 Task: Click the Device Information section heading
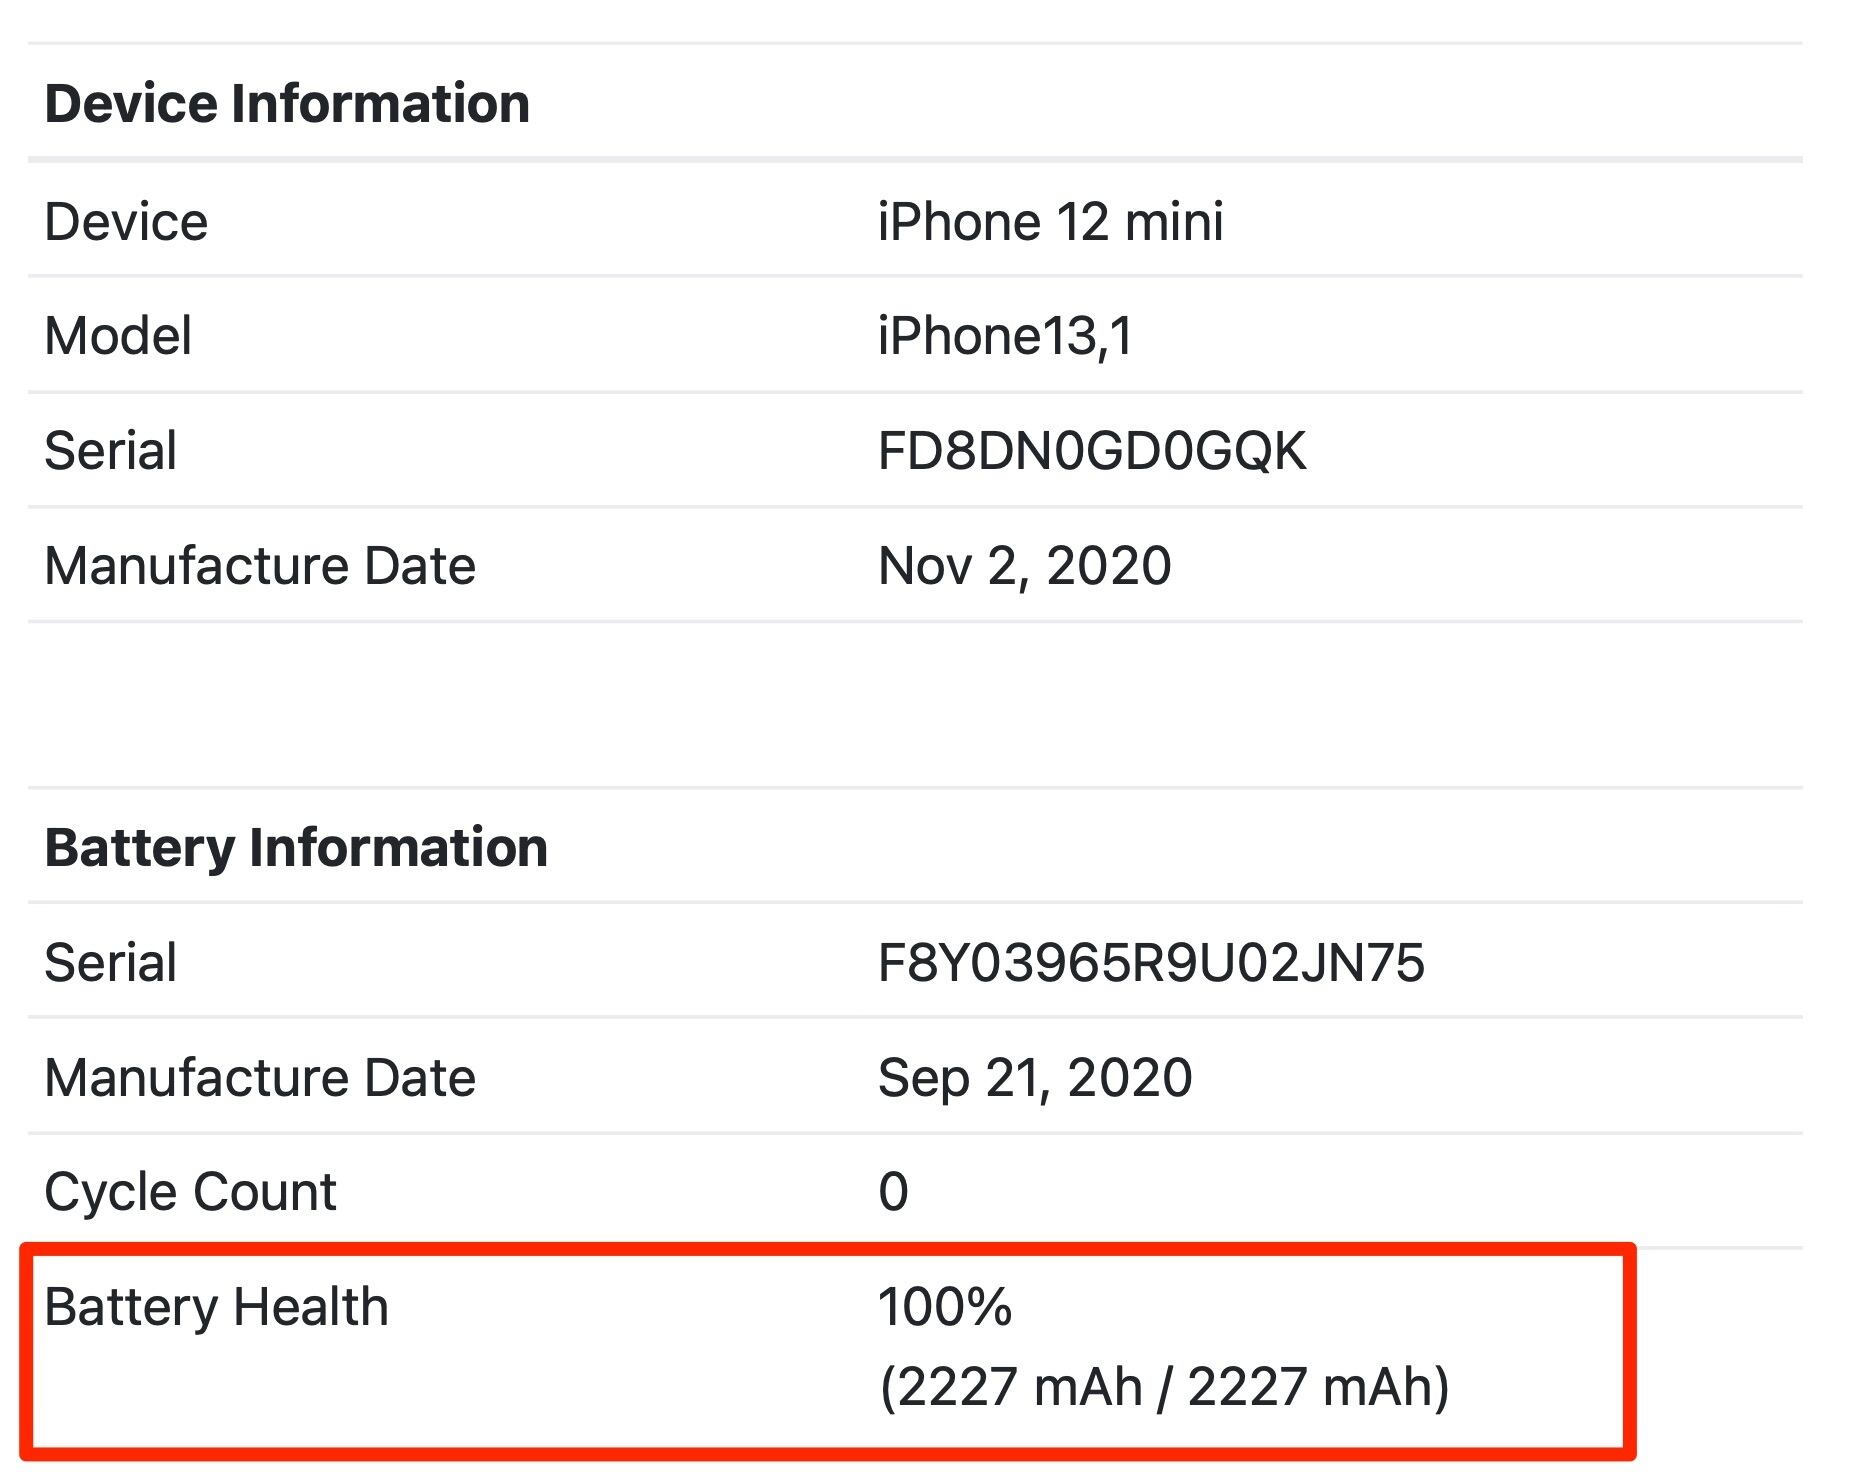coord(287,104)
